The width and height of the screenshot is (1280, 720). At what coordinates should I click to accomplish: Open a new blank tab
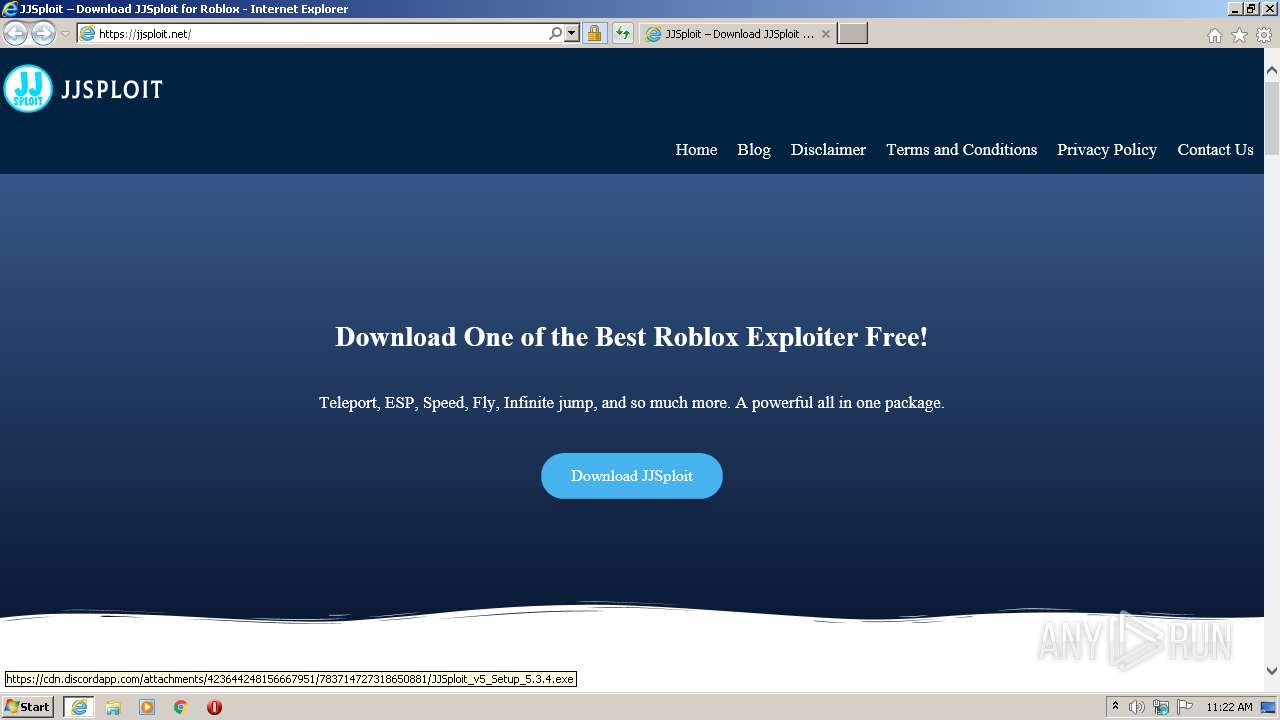click(852, 33)
